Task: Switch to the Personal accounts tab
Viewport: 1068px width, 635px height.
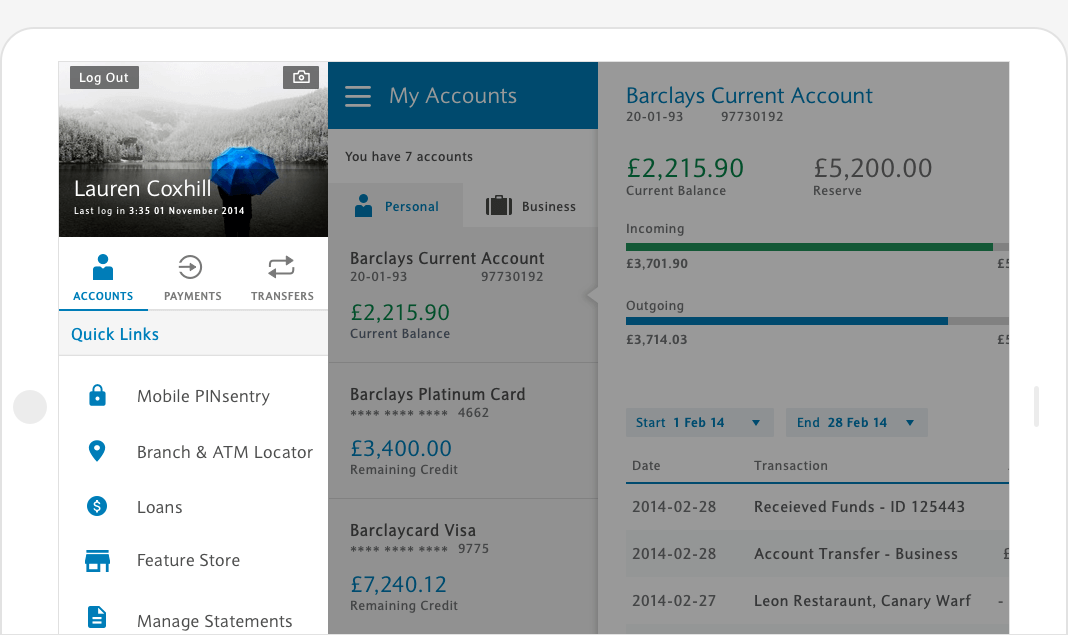Action: (x=396, y=205)
